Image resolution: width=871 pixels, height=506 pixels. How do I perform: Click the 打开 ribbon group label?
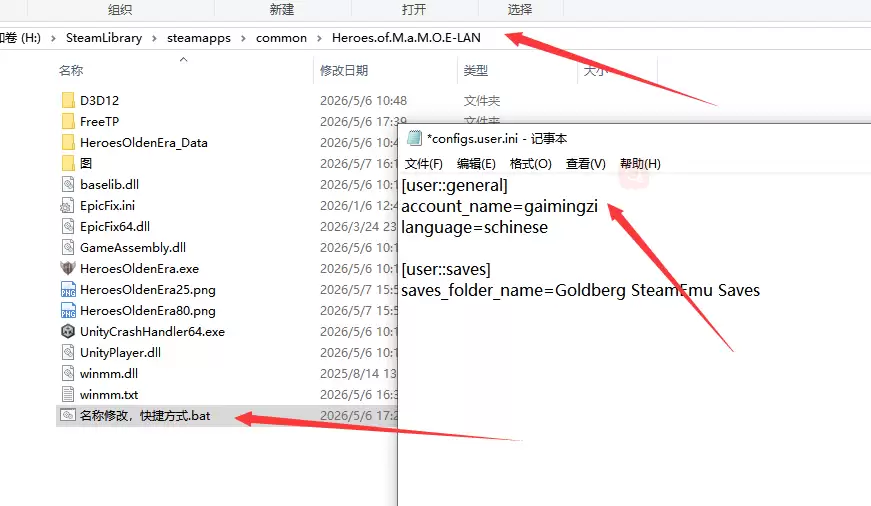point(414,9)
